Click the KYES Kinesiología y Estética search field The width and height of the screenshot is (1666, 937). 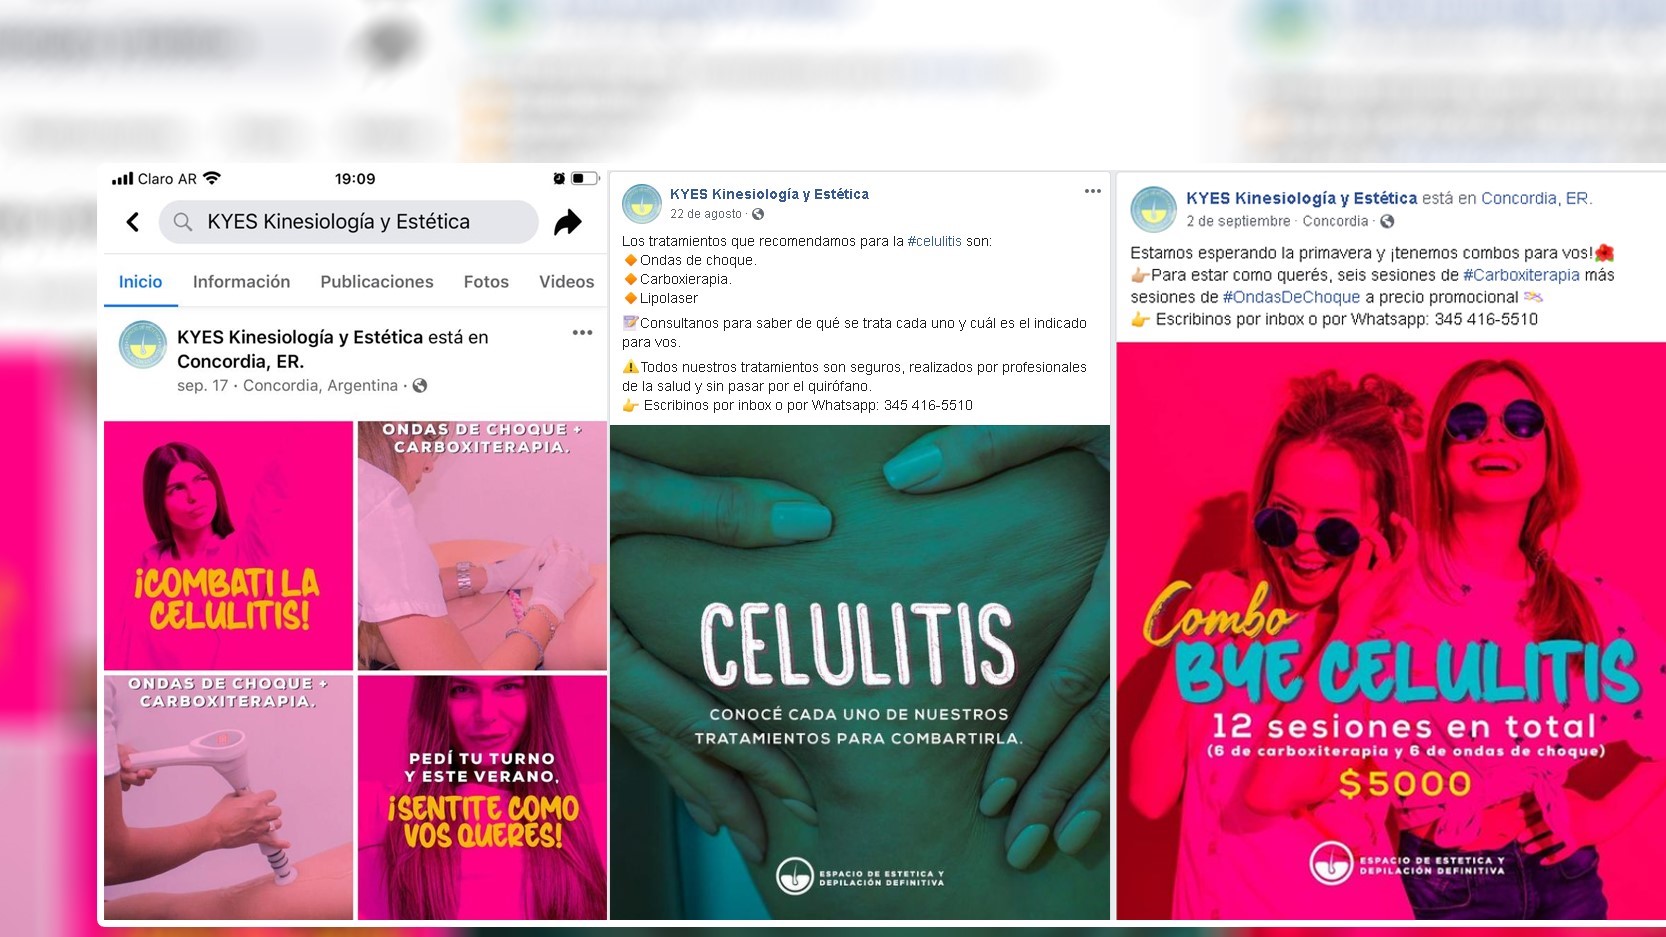coord(348,222)
